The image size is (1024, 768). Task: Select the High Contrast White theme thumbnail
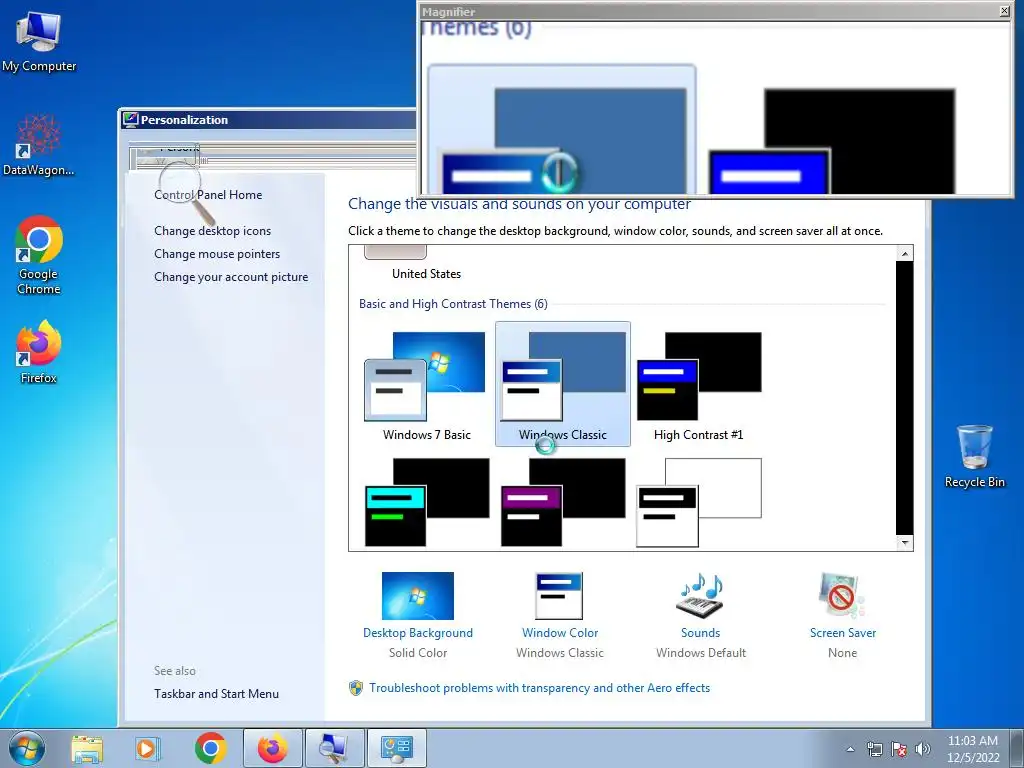(x=699, y=502)
